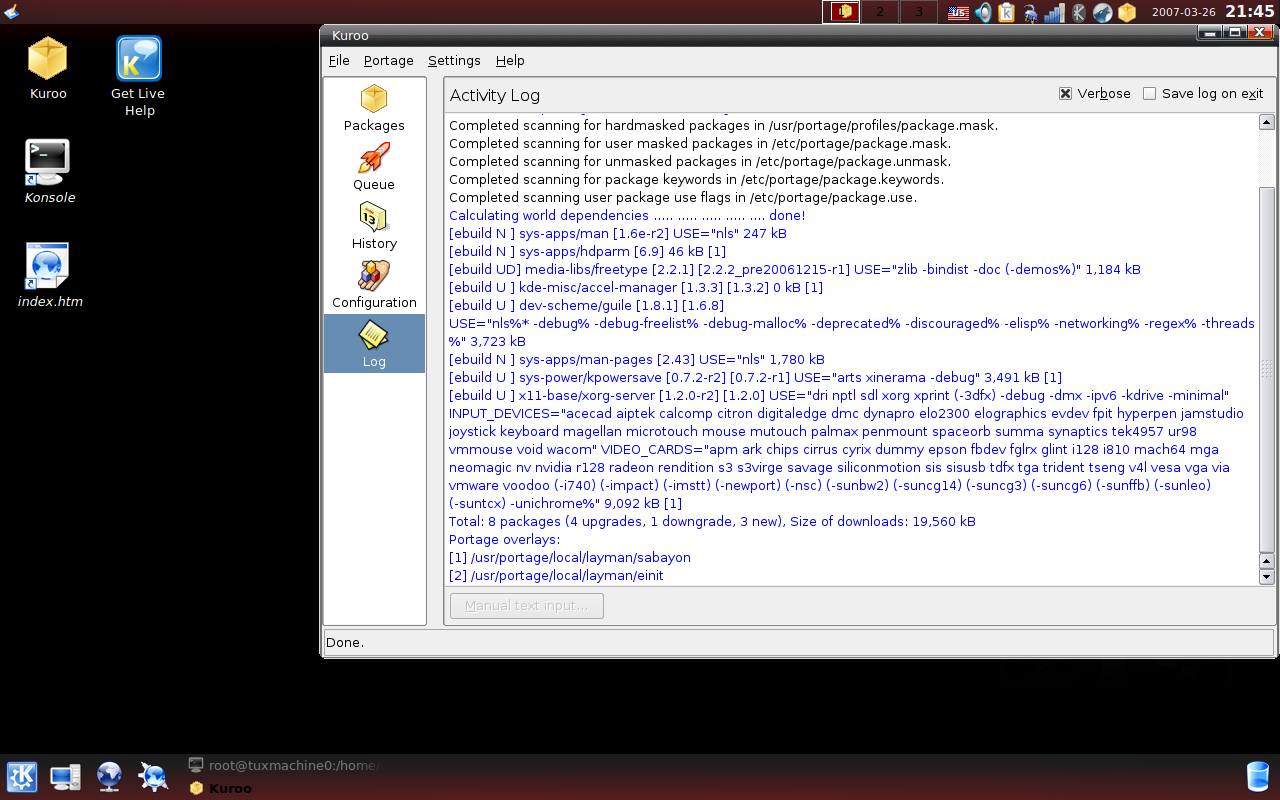Open the Portage menu
The image size is (1280, 800).
coord(389,61)
